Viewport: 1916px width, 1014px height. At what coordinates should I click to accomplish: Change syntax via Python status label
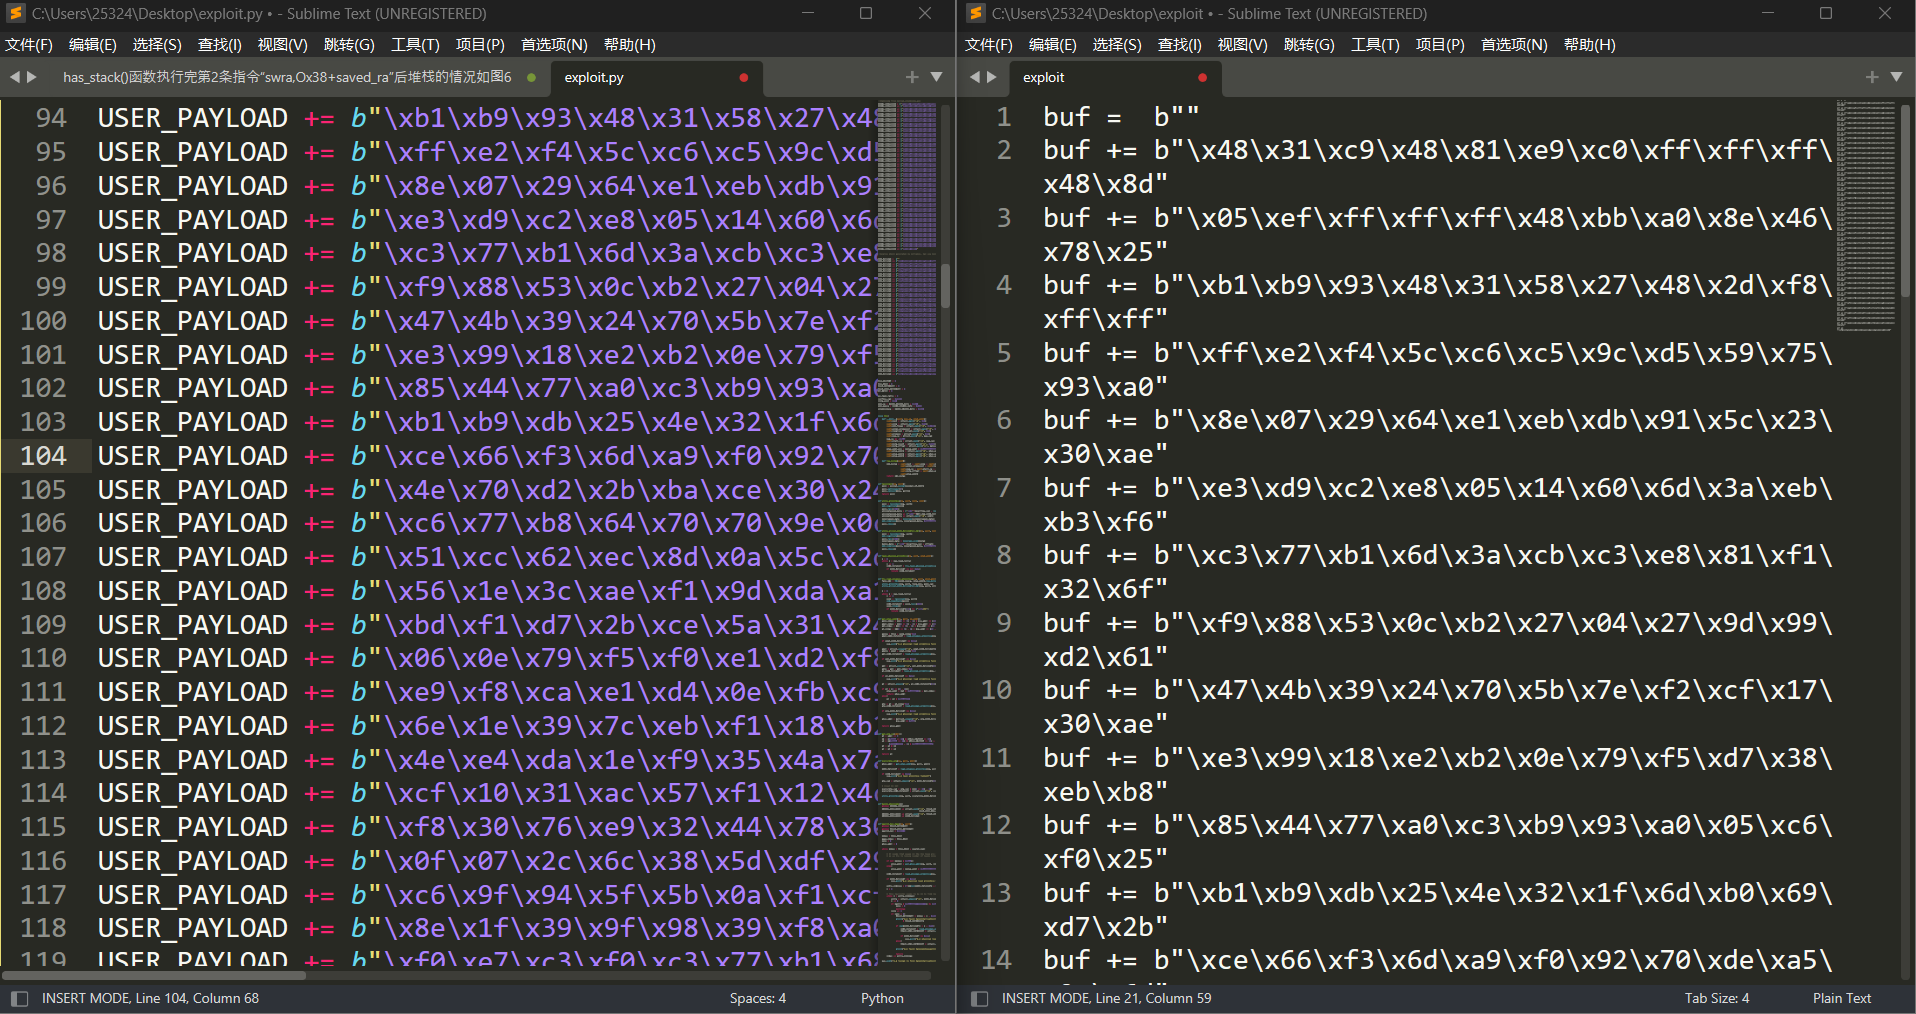point(882,998)
